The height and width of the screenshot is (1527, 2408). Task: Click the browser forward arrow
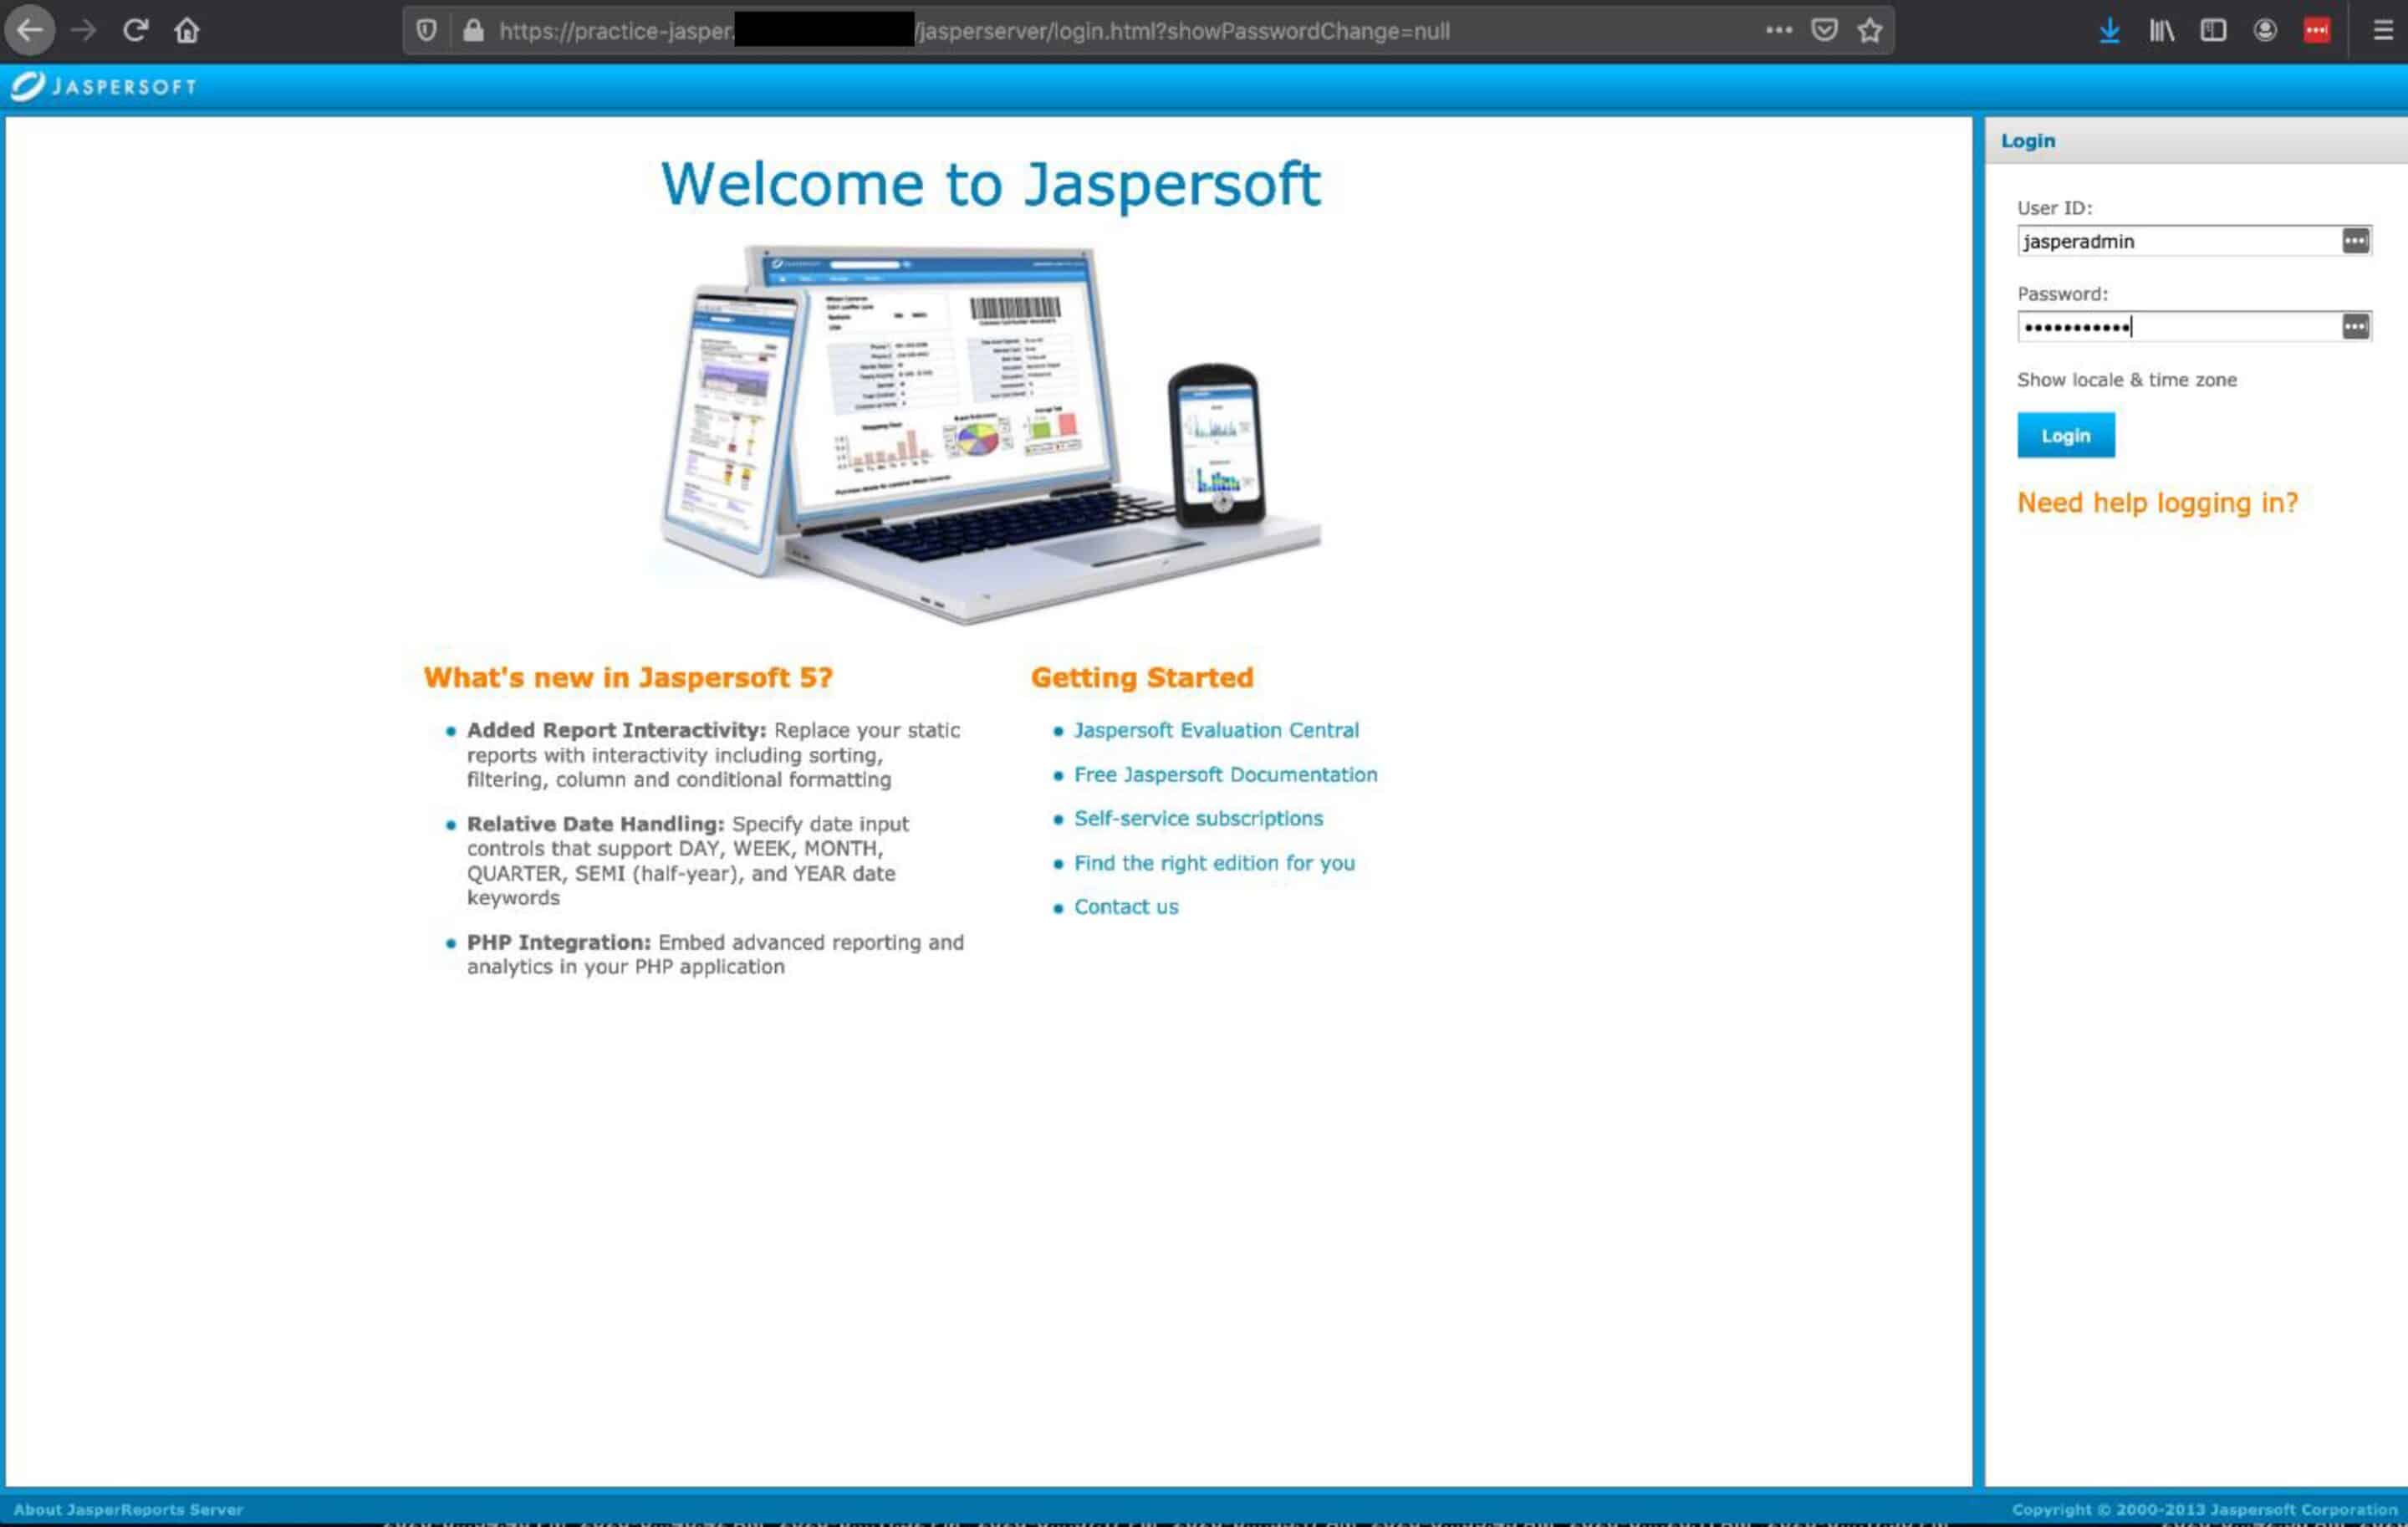(x=84, y=30)
